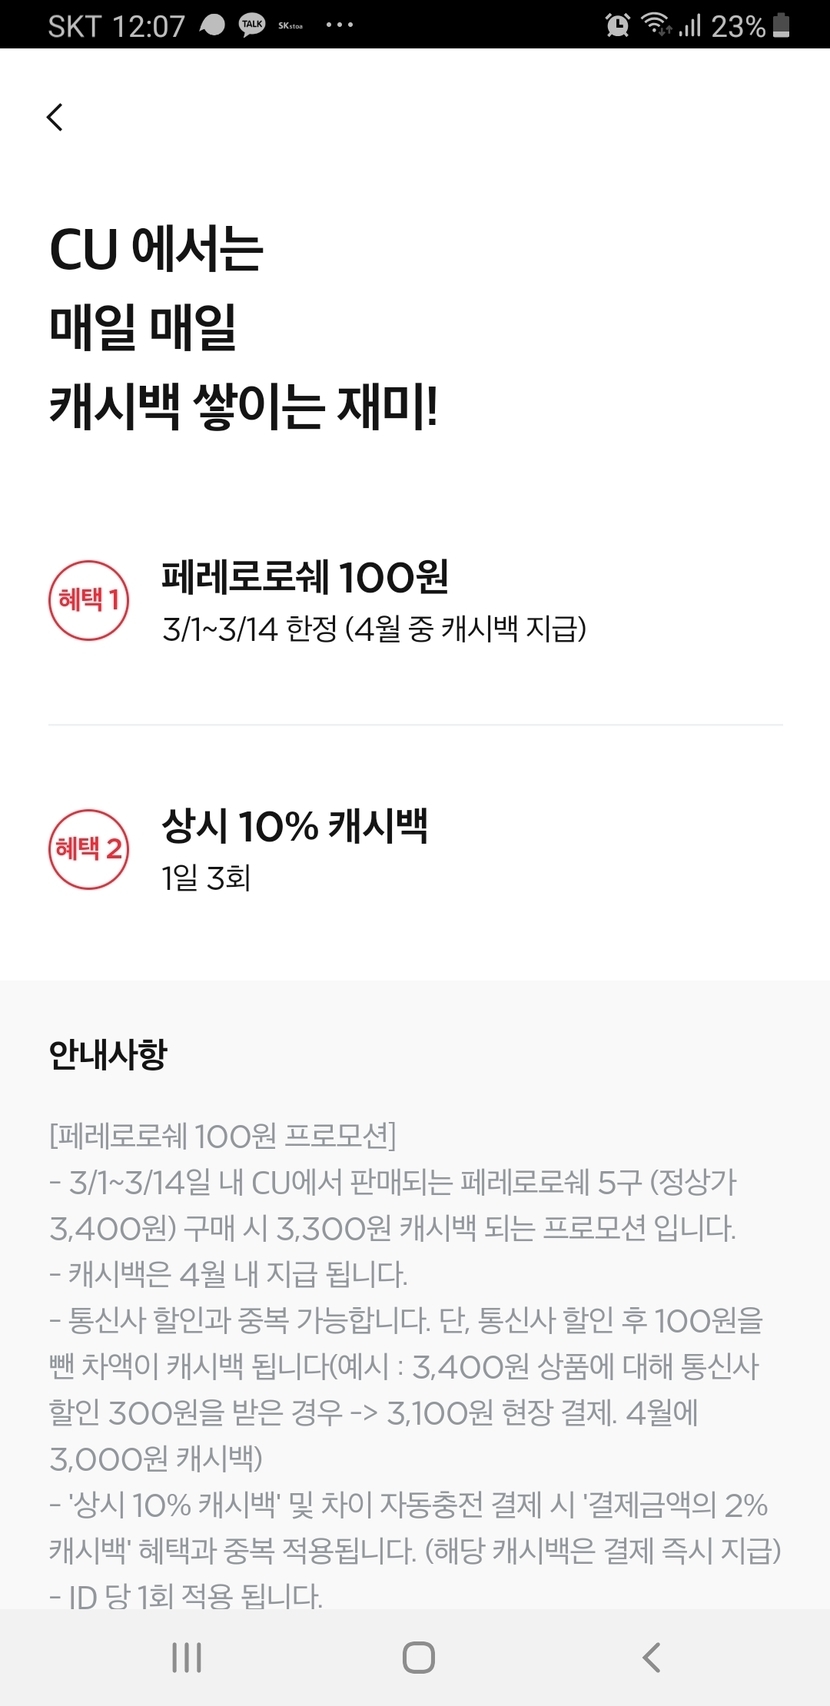Open recent apps from the navigation bar
Image resolution: width=830 pixels, height=1706 pixels.
187,1657
